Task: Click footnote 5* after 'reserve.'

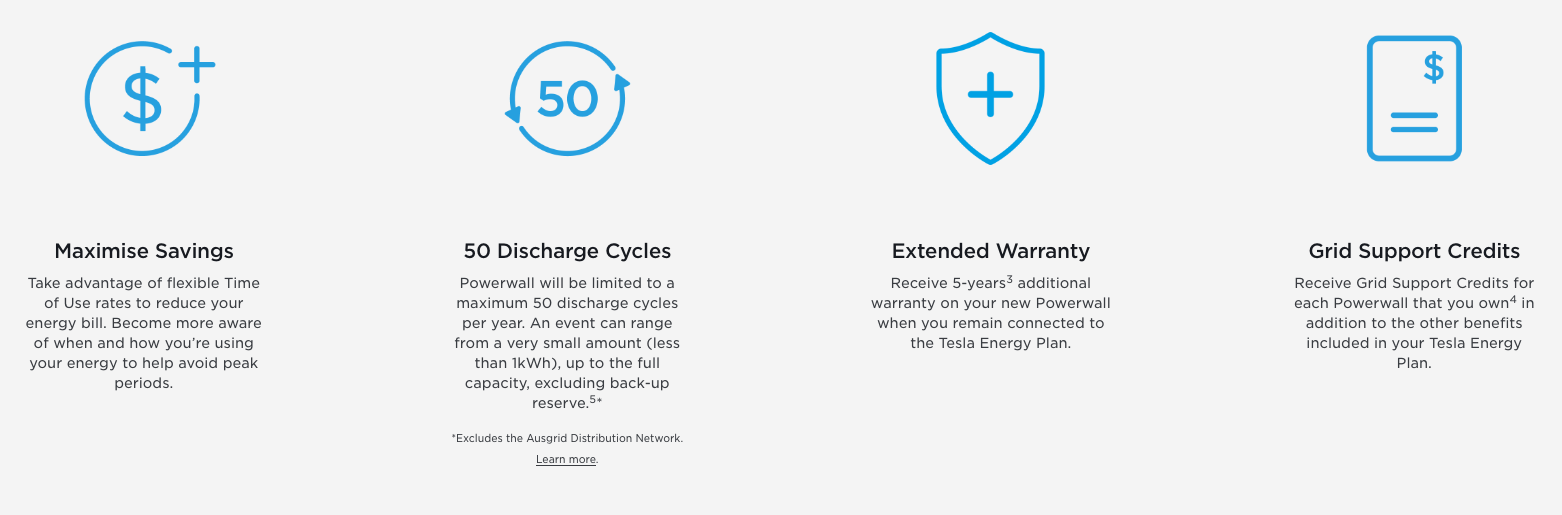Action: coord(596,400)
